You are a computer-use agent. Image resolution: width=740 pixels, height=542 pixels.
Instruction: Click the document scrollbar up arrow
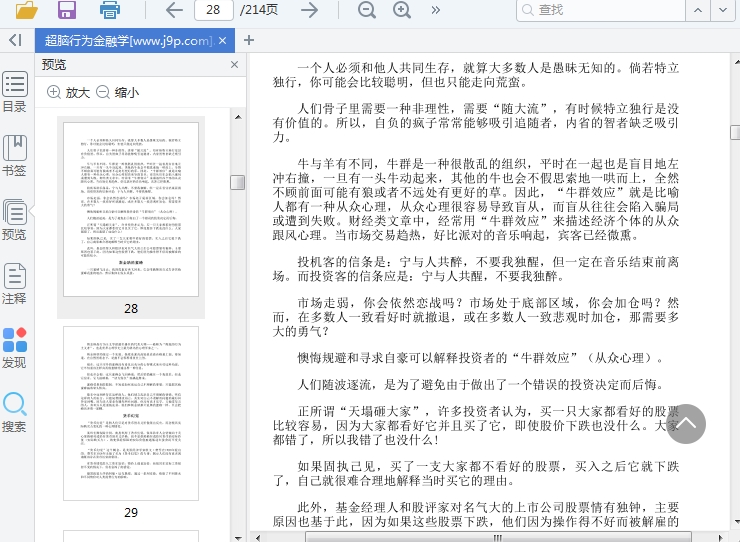[736, 62]
